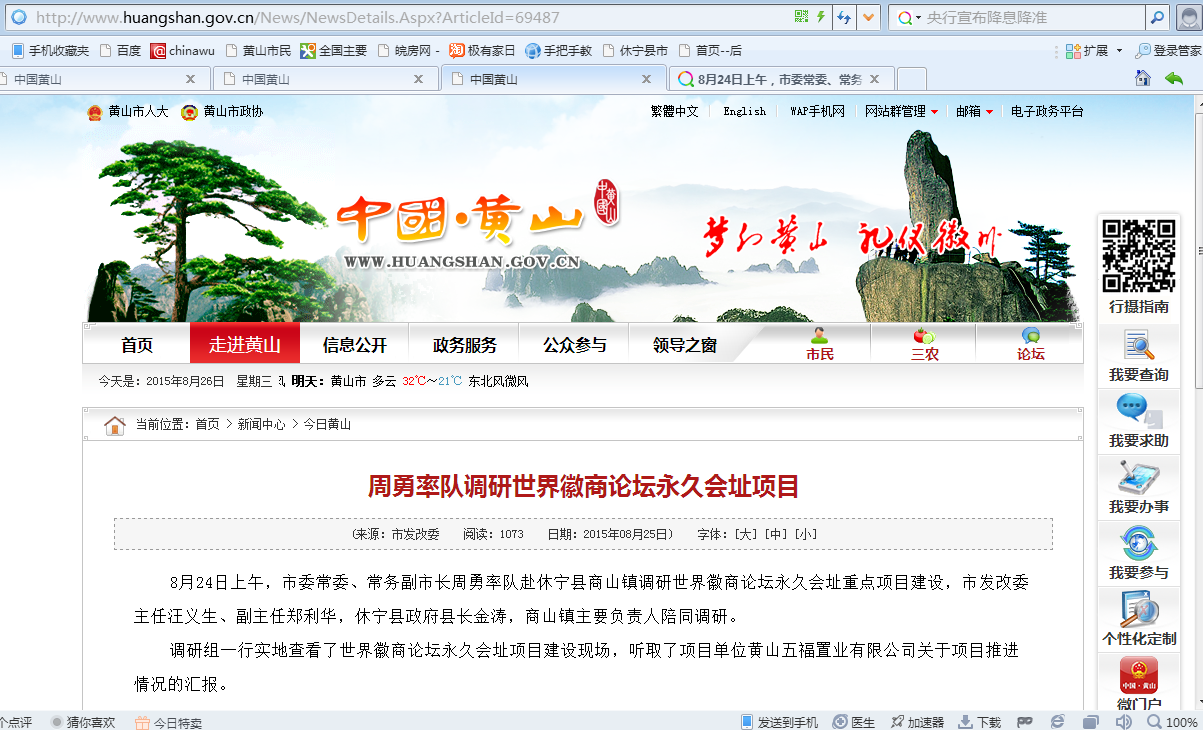Screen dimensions: 1203x730
Task: Toggle sound mute speaker icon in status bar
Action: [x=1123, y=722]
